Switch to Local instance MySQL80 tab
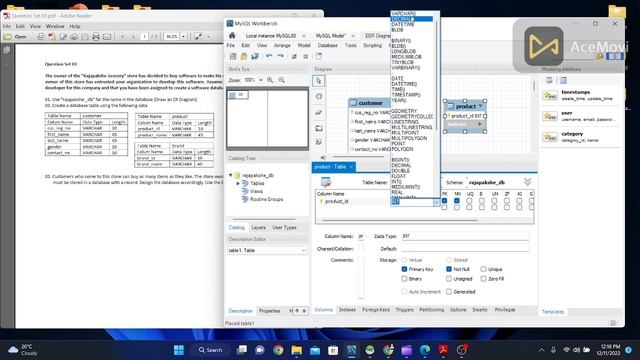 pos(271,36)
